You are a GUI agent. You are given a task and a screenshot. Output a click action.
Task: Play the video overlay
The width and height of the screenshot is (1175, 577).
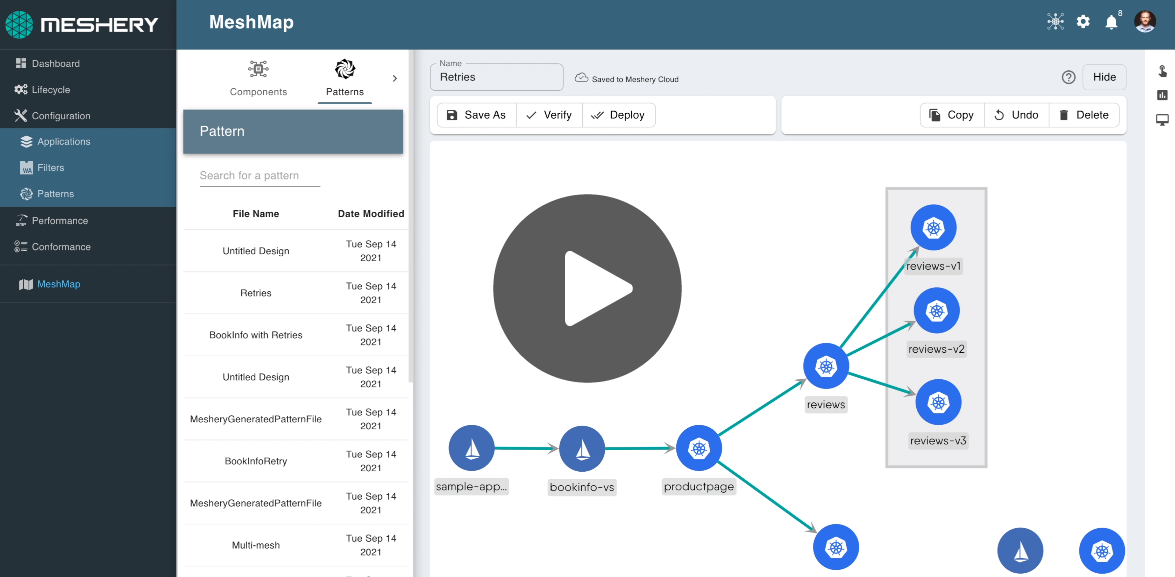[x=587, y=288]
